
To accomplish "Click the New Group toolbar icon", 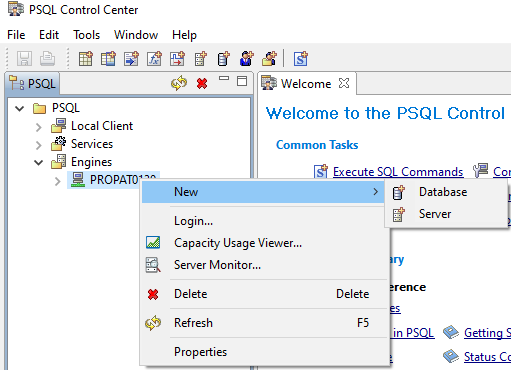I will pyautogui.click(x=269, y=59).
